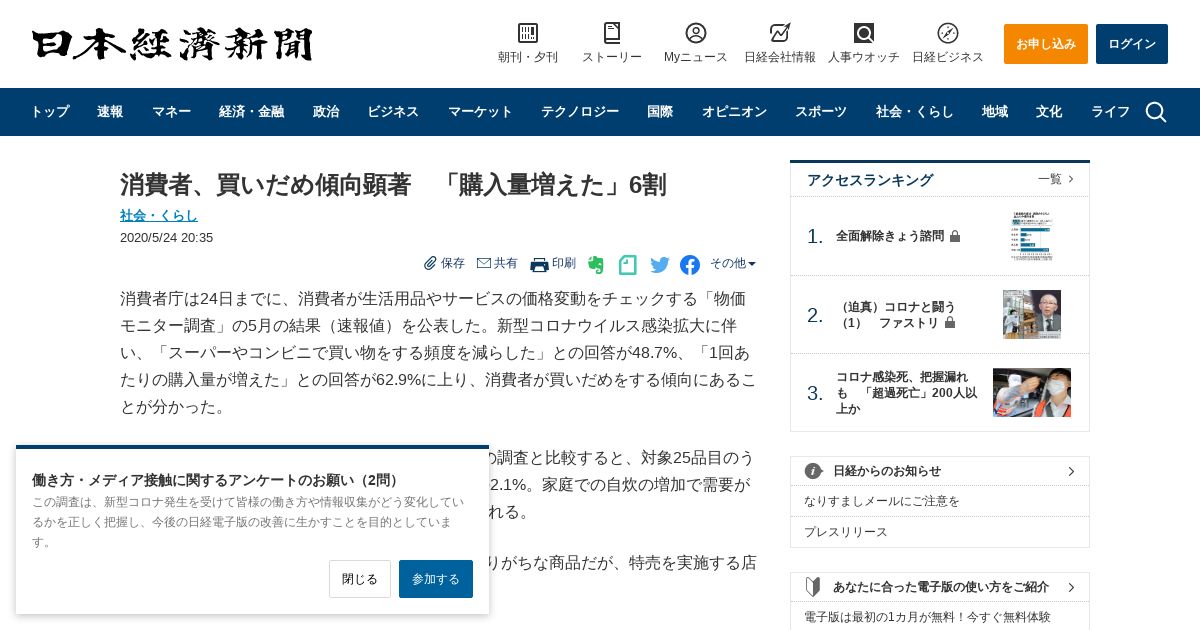Click the search magnifier in navigation bar
This screenshot has width=1200, height=630.
click(x=1156, y=112)
